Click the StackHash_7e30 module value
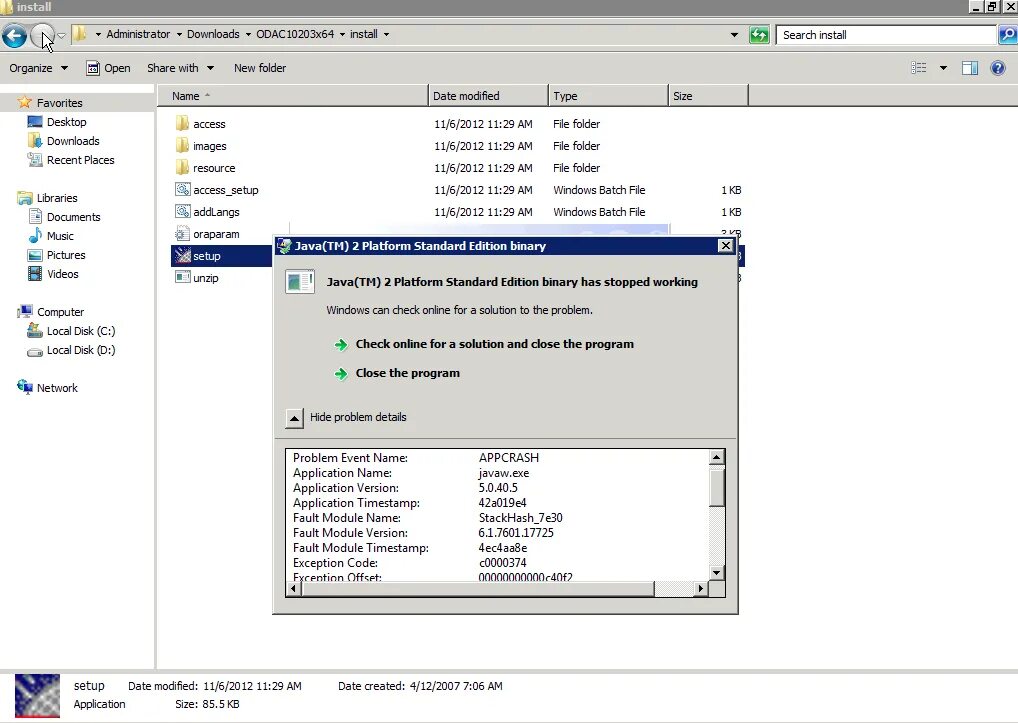The width and height of the screenshot is (1018, 723). 520,518
